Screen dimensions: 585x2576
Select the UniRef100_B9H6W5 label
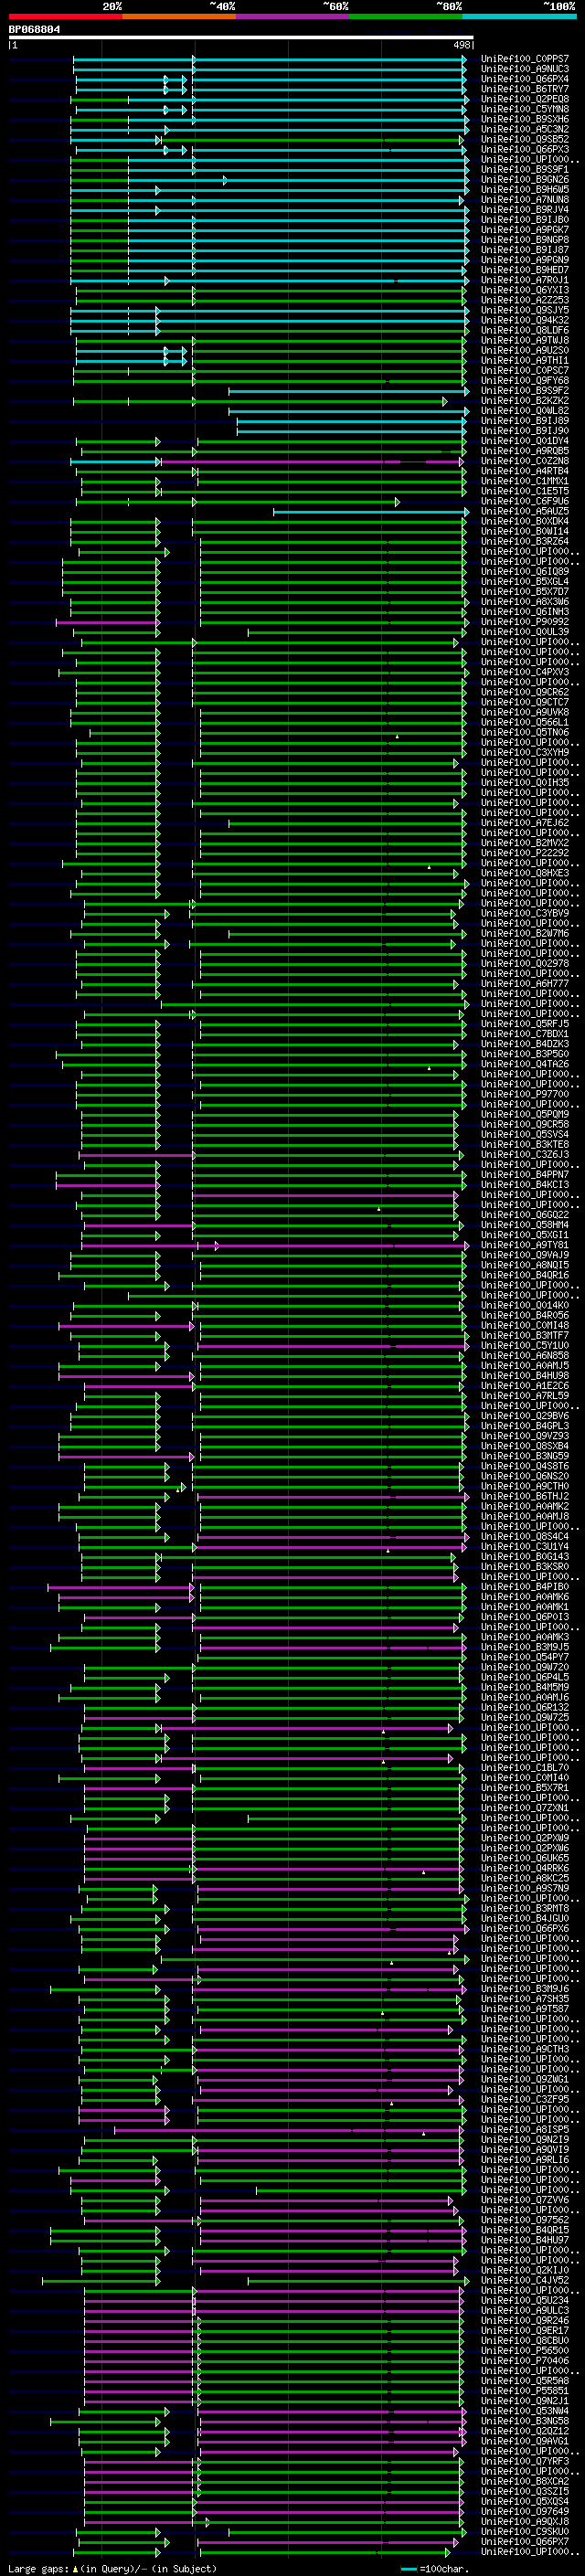coord(525,190)
